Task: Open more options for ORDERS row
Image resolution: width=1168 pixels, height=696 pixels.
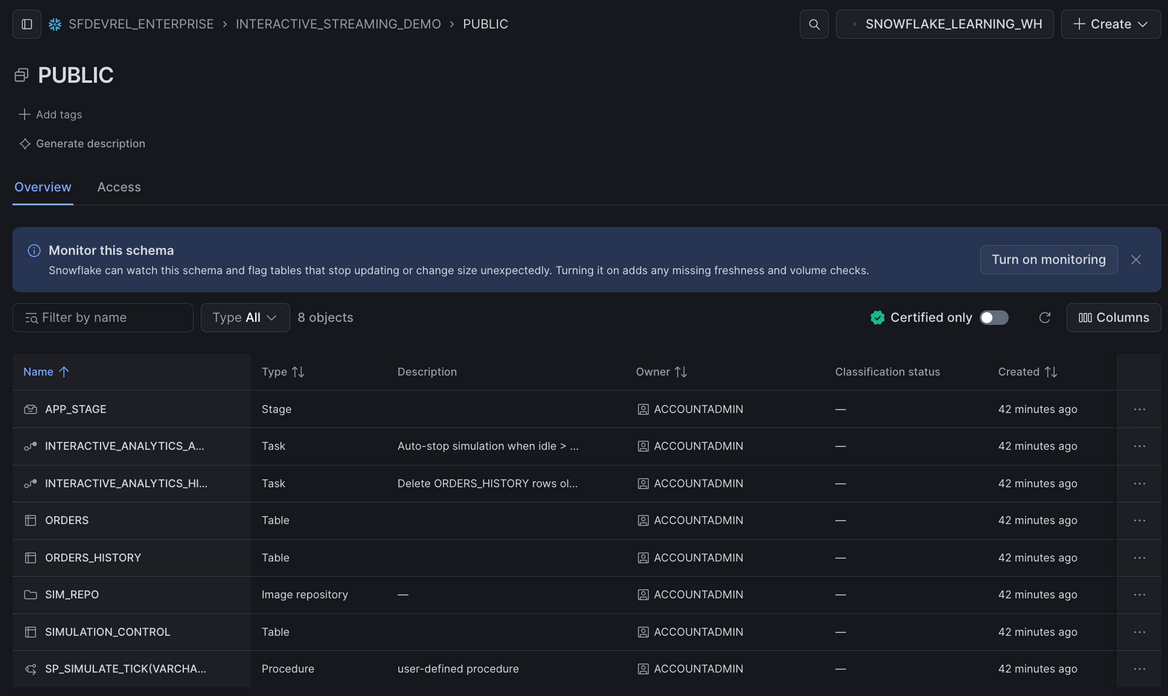Action: [x=1139, y=520]
